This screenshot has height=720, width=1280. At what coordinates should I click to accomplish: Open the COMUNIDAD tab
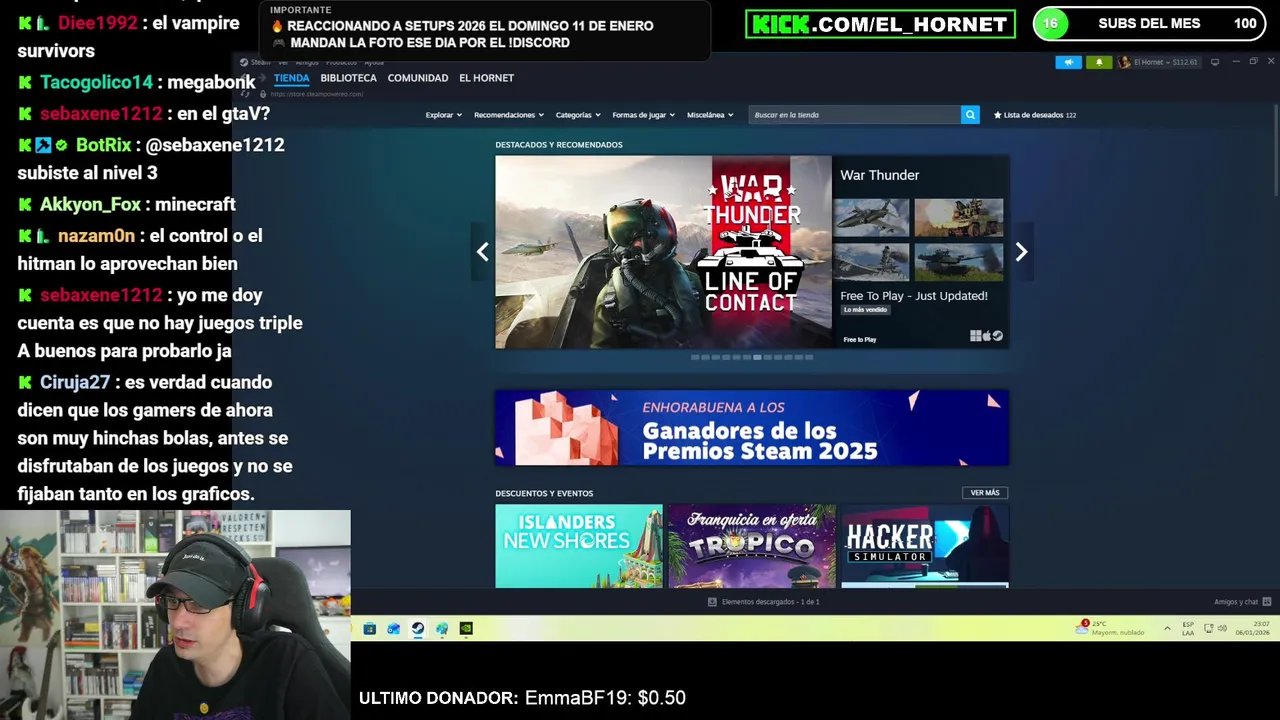pos(417,78)
